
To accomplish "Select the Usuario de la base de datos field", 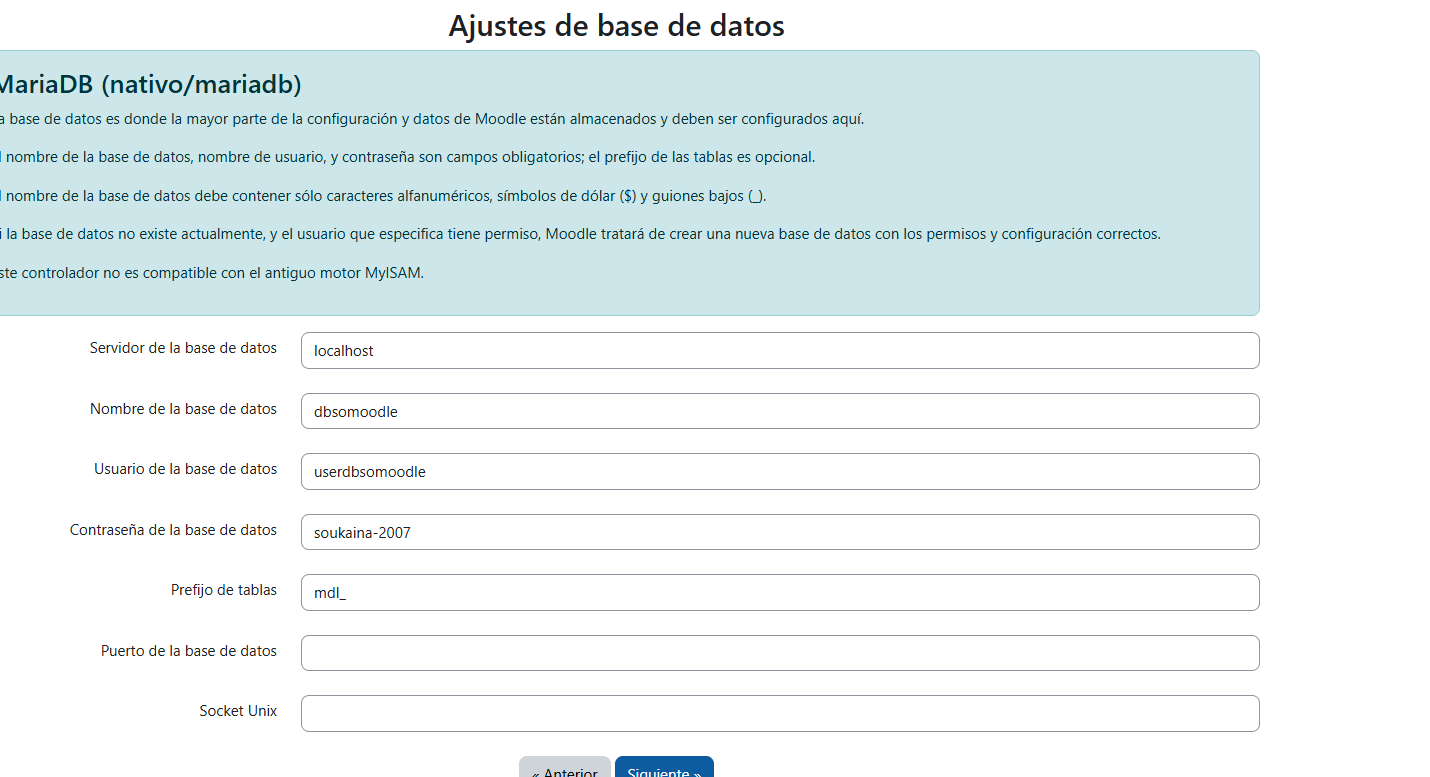I will pos(780,472).
